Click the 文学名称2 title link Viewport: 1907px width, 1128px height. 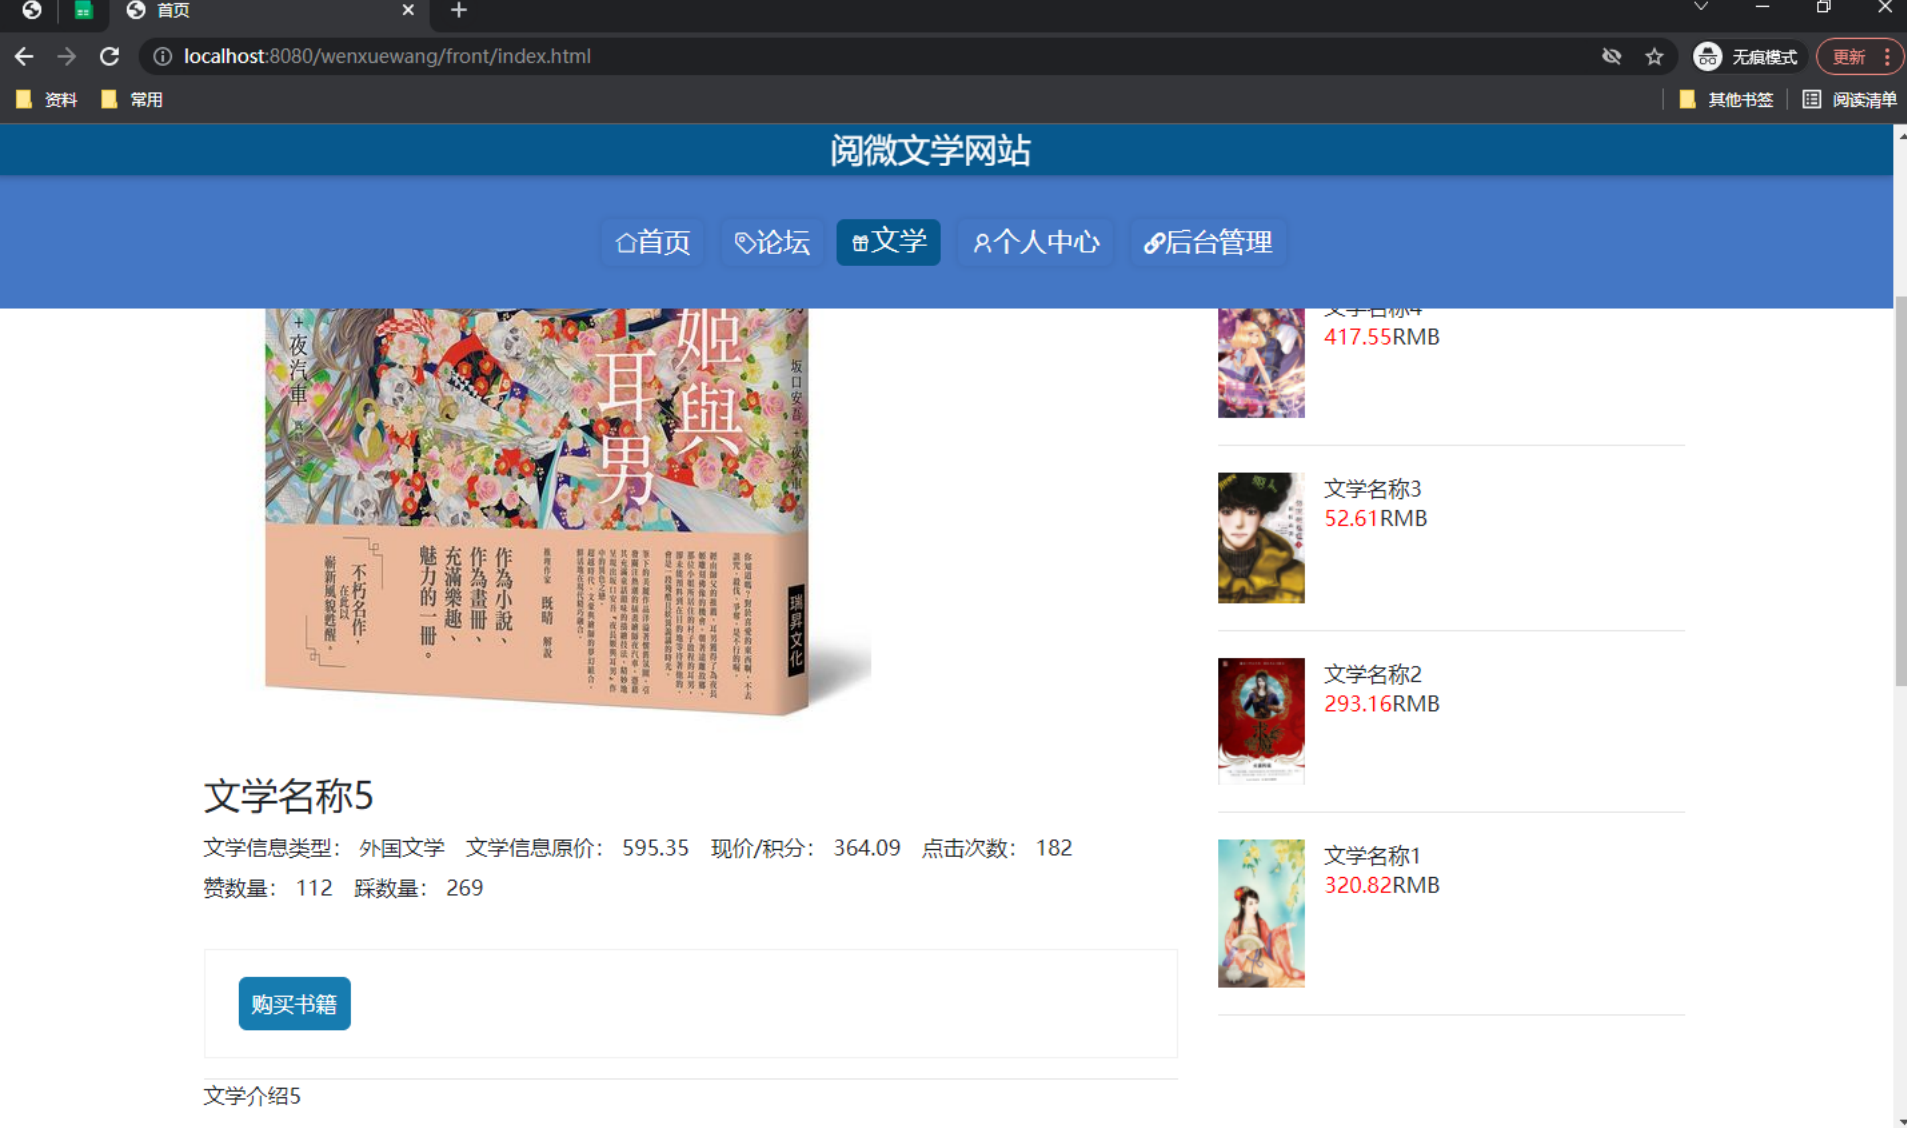coord(1372,674)
